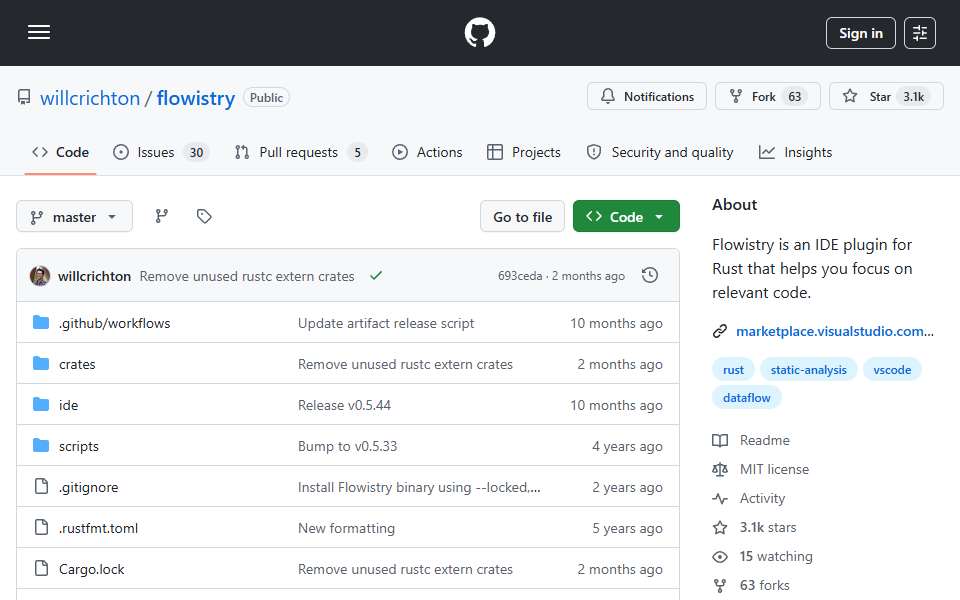Open the MIT license link text
This screenshot has width=960, height=600.
click(x=774, y=470)
